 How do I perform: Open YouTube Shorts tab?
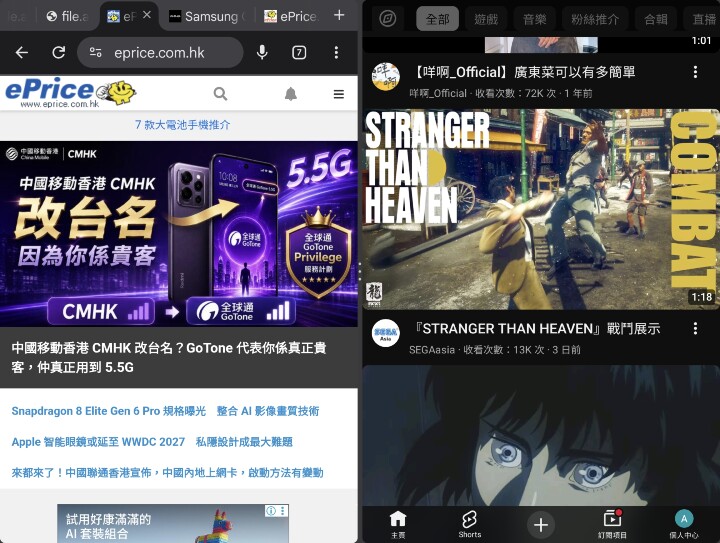tap(469, 525)
